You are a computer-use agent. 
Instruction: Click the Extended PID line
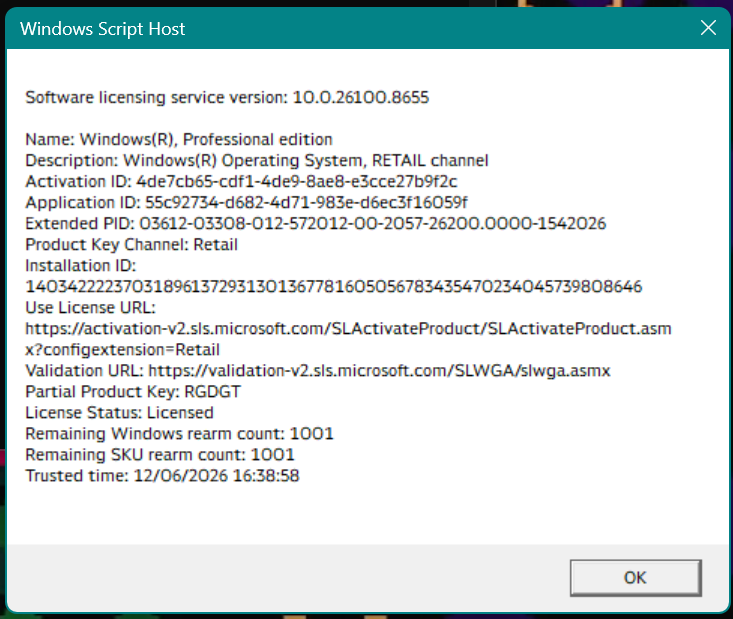[316, 223]
